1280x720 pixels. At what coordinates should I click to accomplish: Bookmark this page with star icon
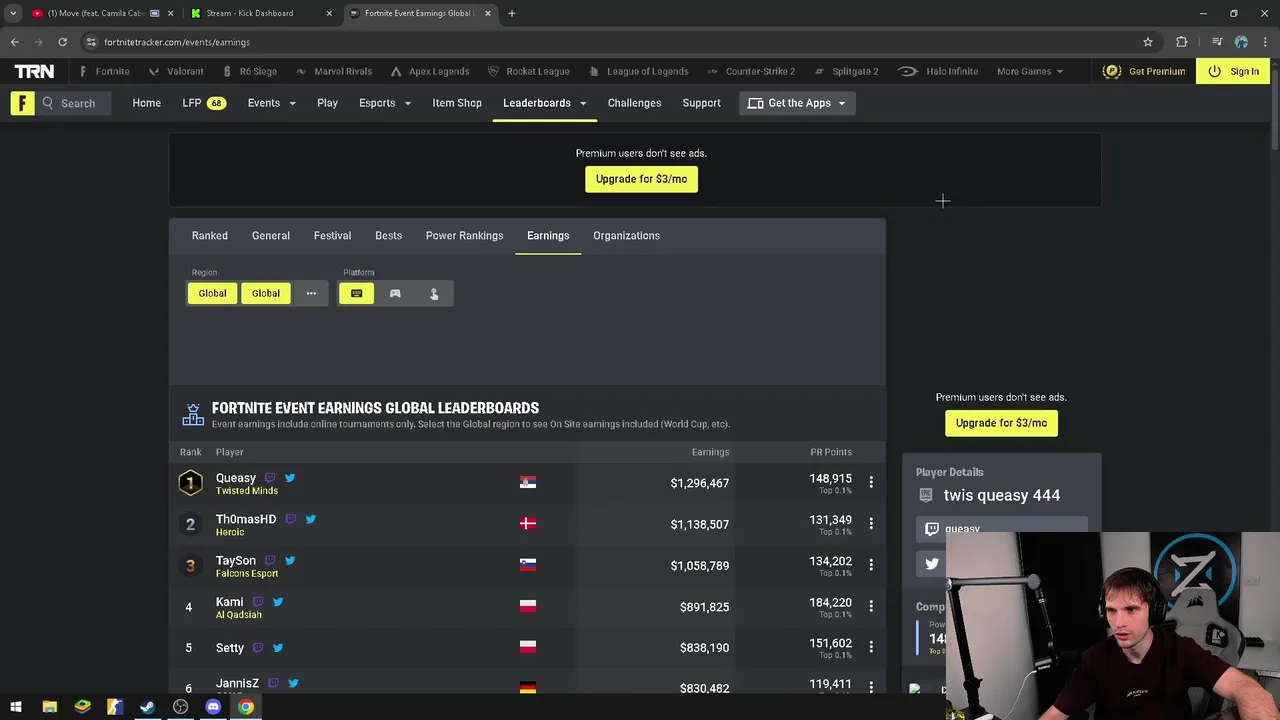pos(1148,42)
